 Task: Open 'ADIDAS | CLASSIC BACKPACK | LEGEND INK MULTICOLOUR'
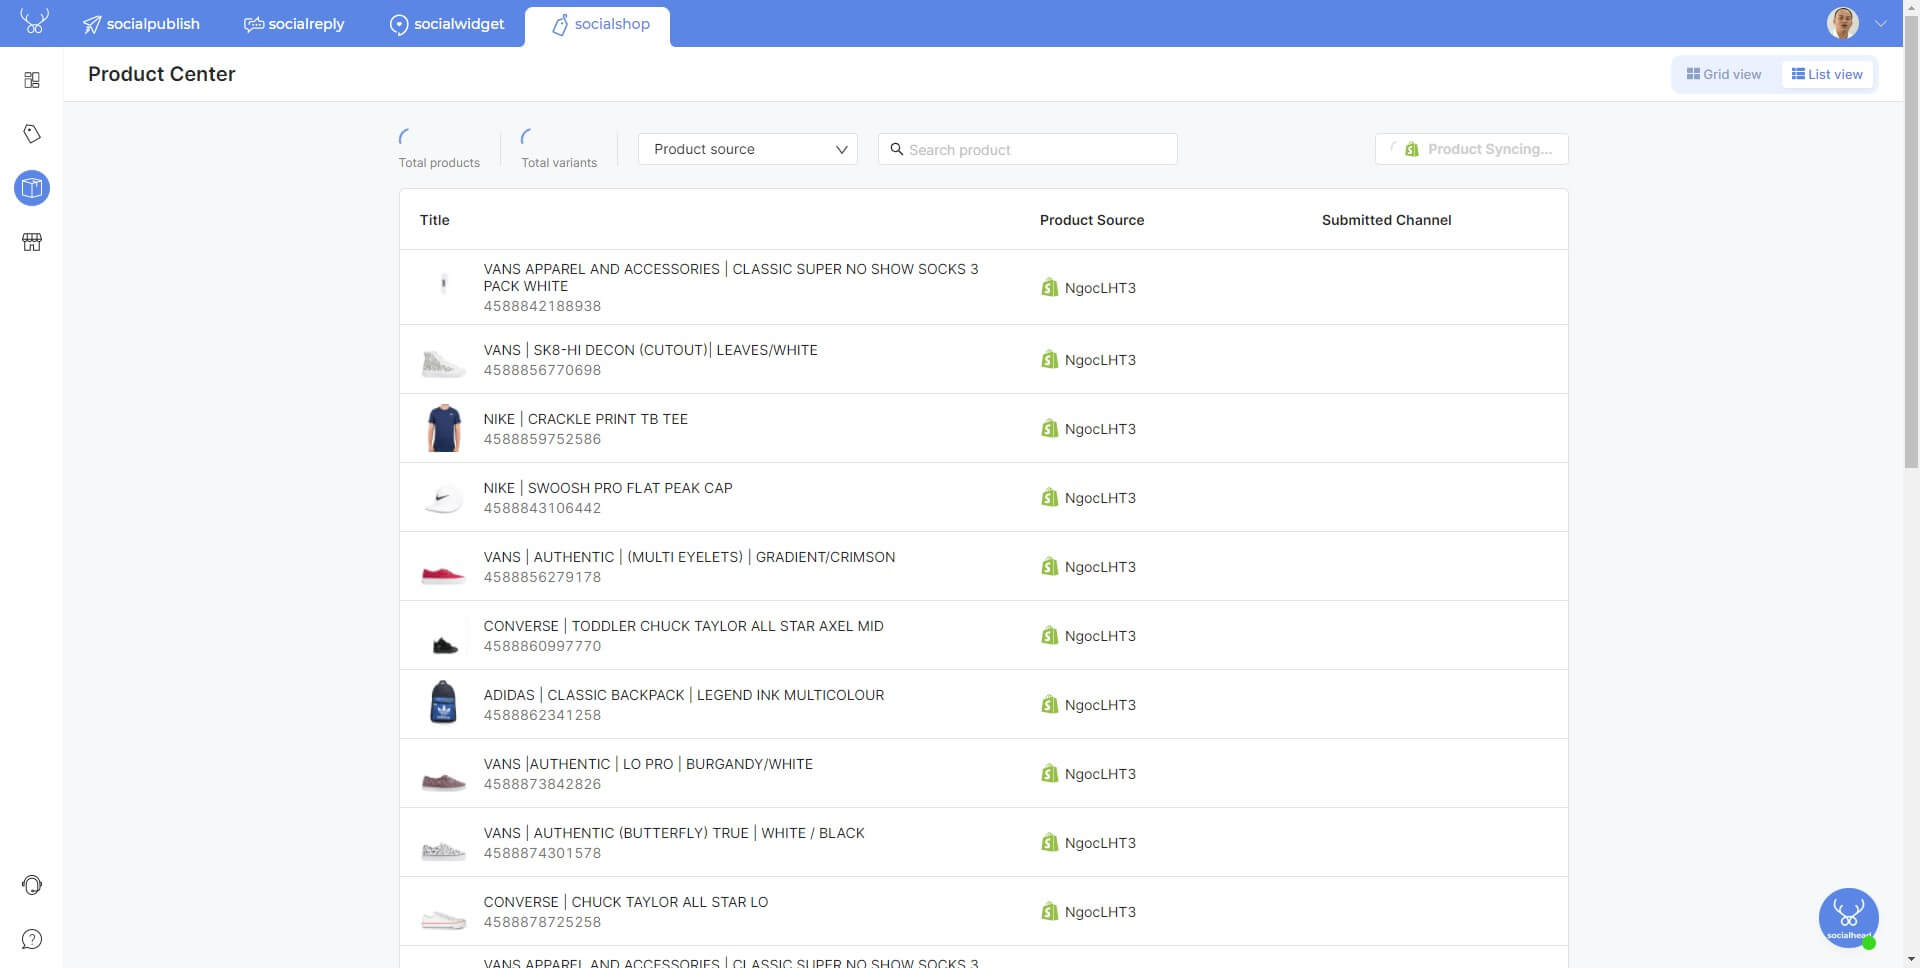pyautogui.click(x=684, y=695)
